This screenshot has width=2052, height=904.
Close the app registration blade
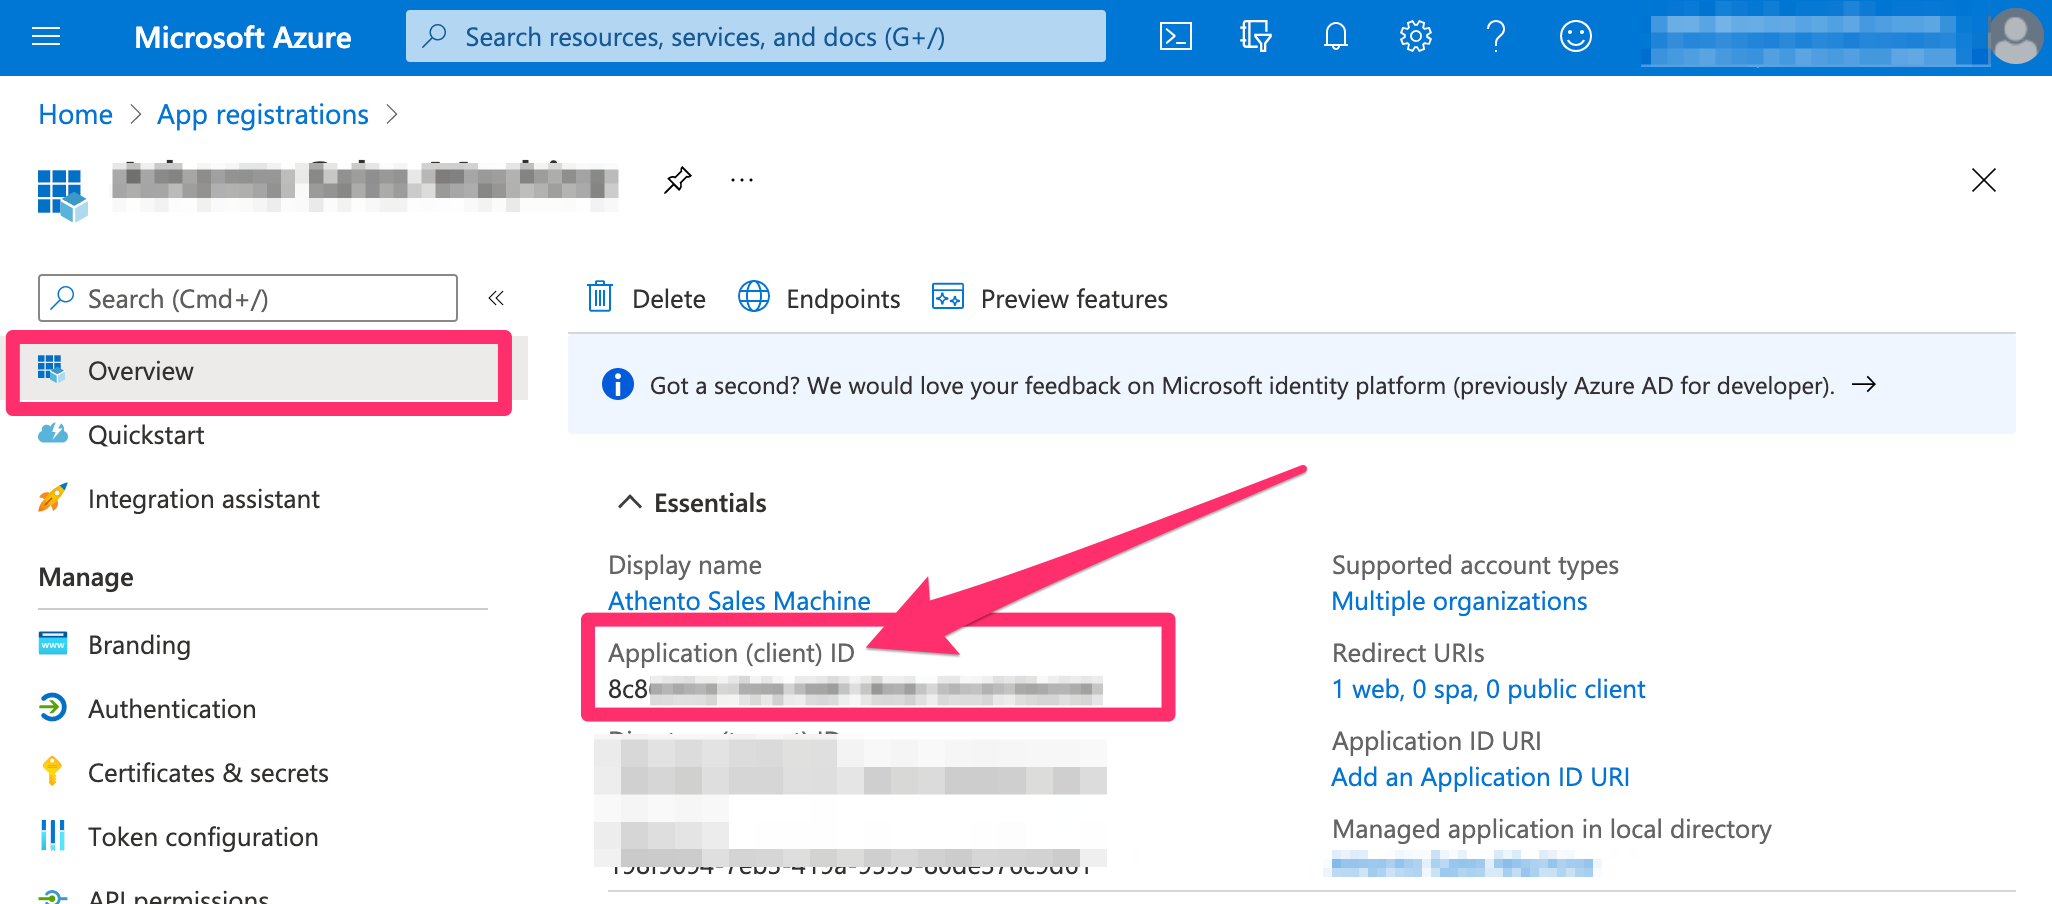pos(1983,180)
